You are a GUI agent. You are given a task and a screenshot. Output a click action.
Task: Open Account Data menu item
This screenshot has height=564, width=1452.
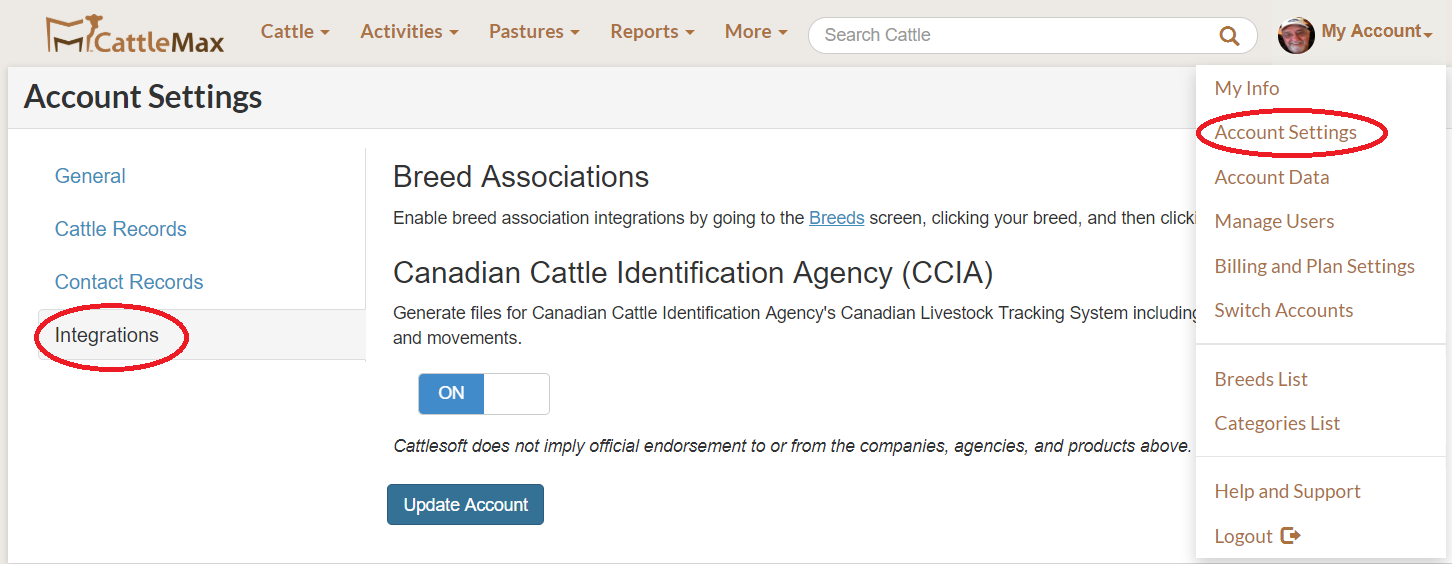pos(1272,177)
